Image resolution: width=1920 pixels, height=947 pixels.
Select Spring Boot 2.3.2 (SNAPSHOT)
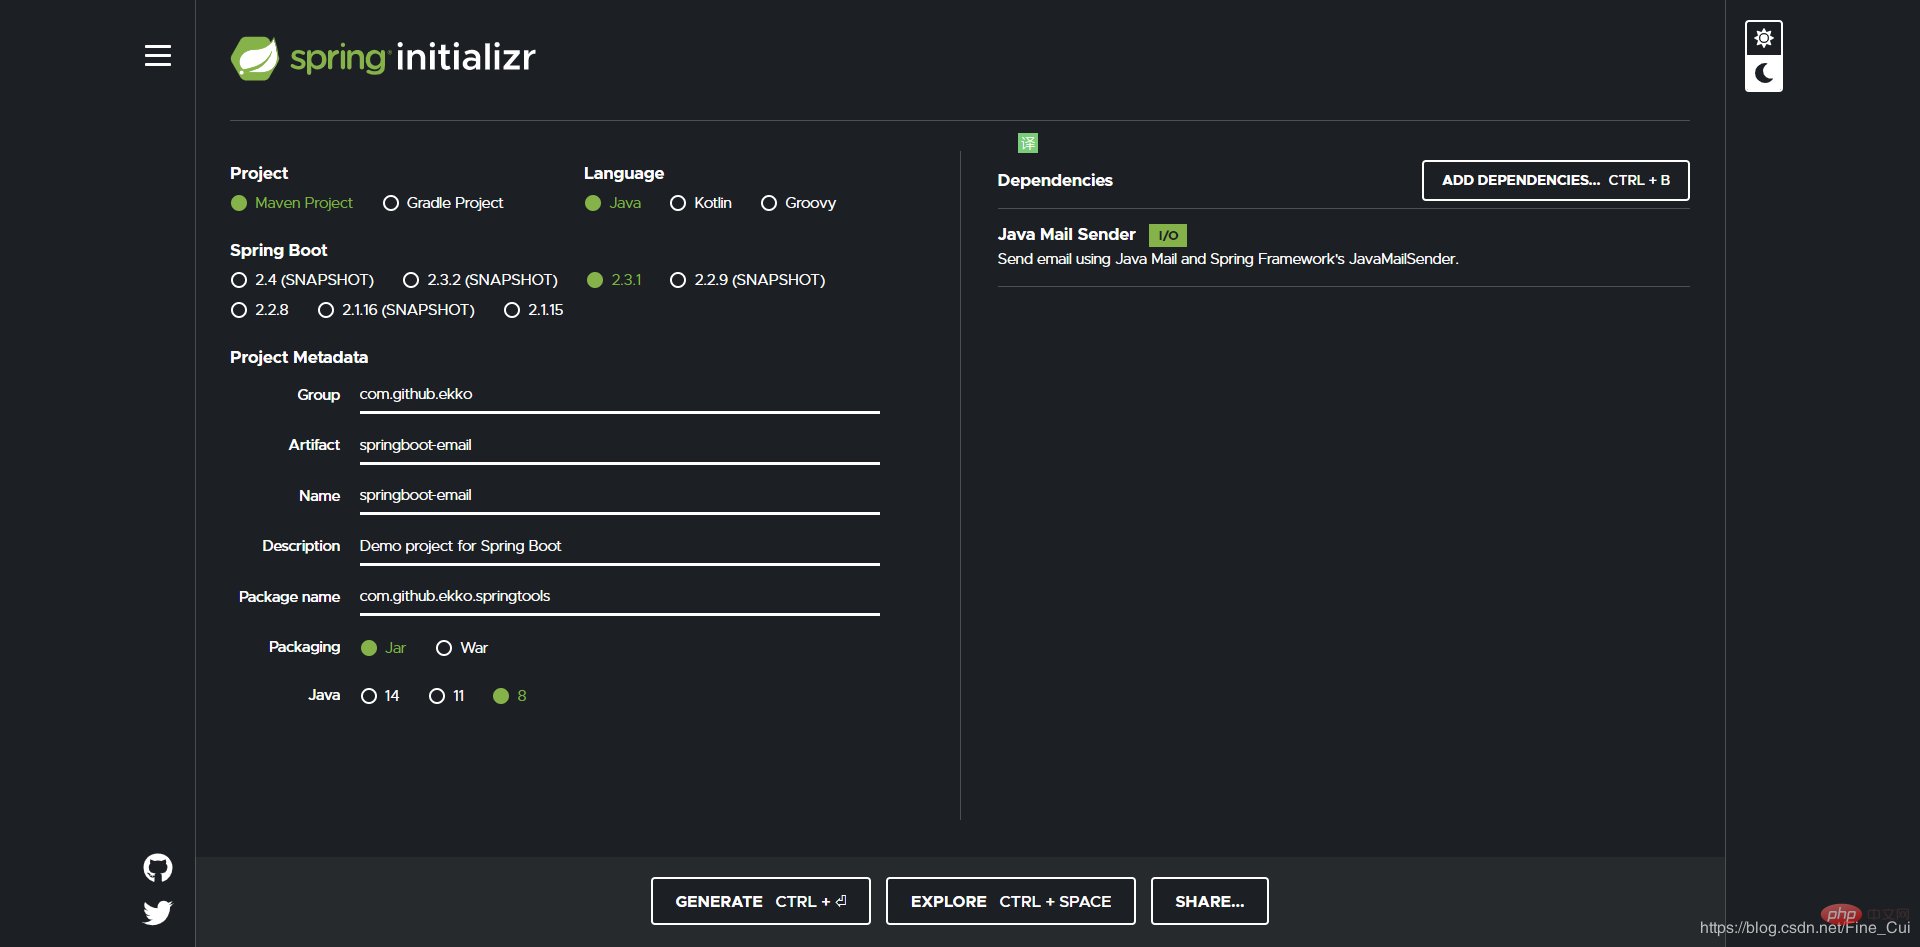coord(480,280)
